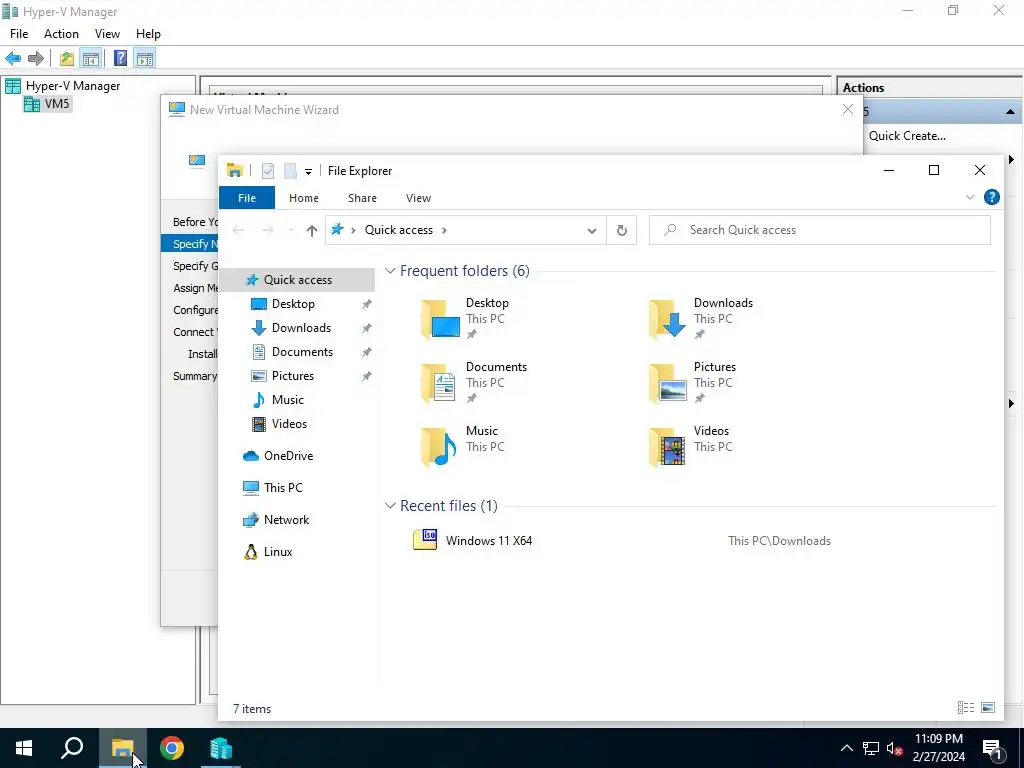Image resolution: width=1024 pixels, height=768 pixels.
Task: Click the blue help icon in Hyper-V toolbar
Action: click(120, 59)
